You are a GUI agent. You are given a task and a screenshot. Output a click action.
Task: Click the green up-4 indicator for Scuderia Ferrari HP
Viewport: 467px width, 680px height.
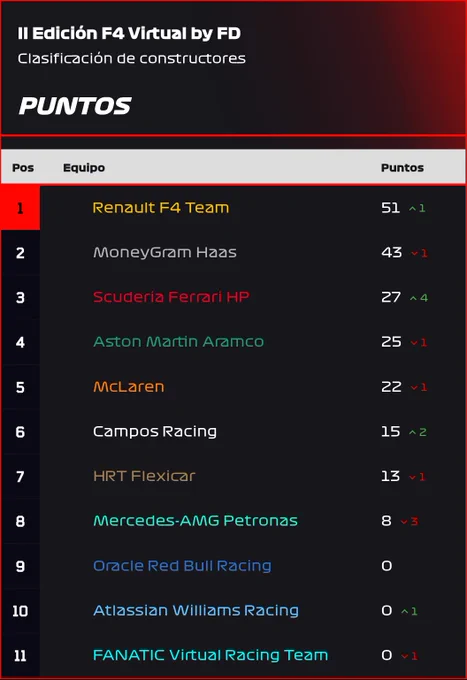(x=418, y=298)
